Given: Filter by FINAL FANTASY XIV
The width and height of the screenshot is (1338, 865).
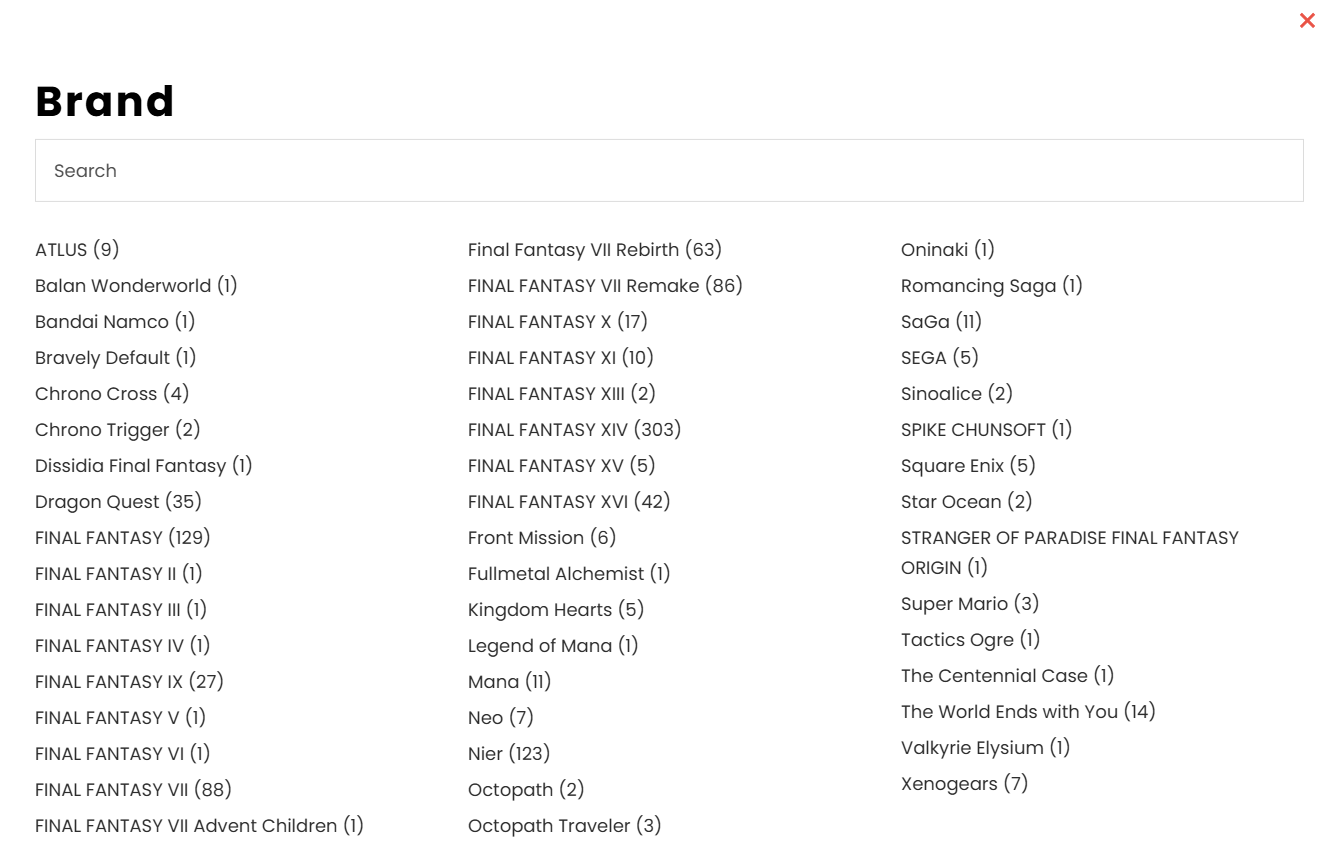Looking at the screenshot, I should click(x=574, y=430).
